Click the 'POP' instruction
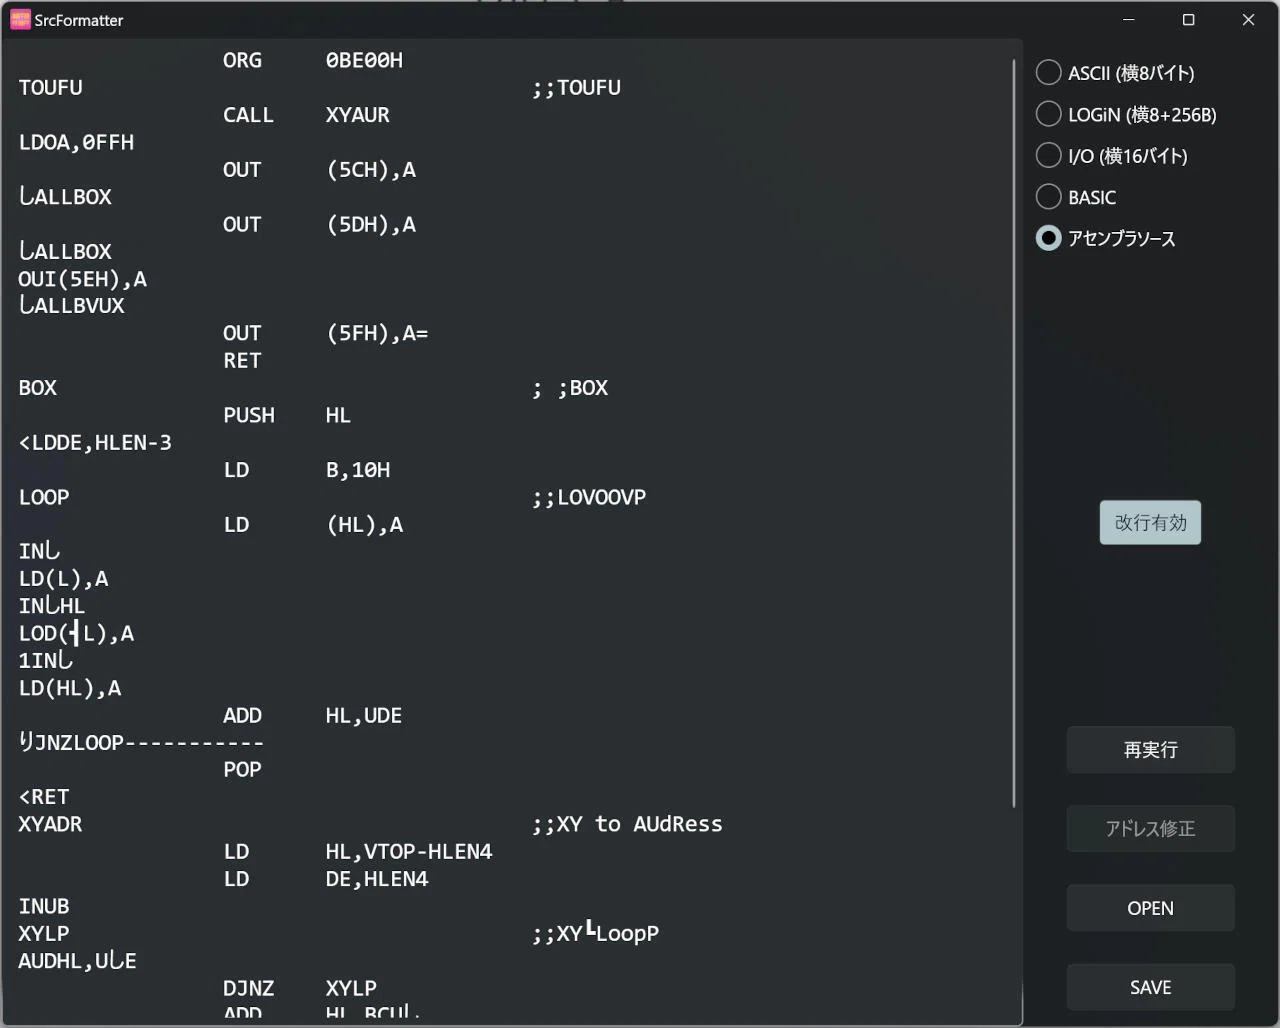 (242, 770)
